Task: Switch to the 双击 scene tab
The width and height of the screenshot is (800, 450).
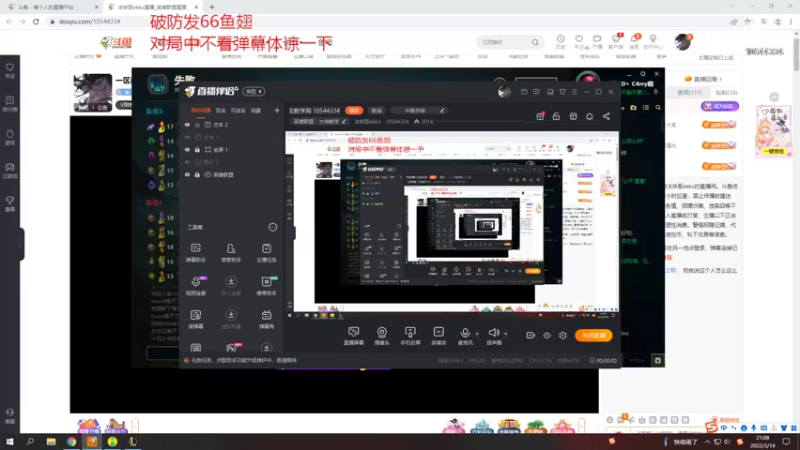Action: coord(220,110)
